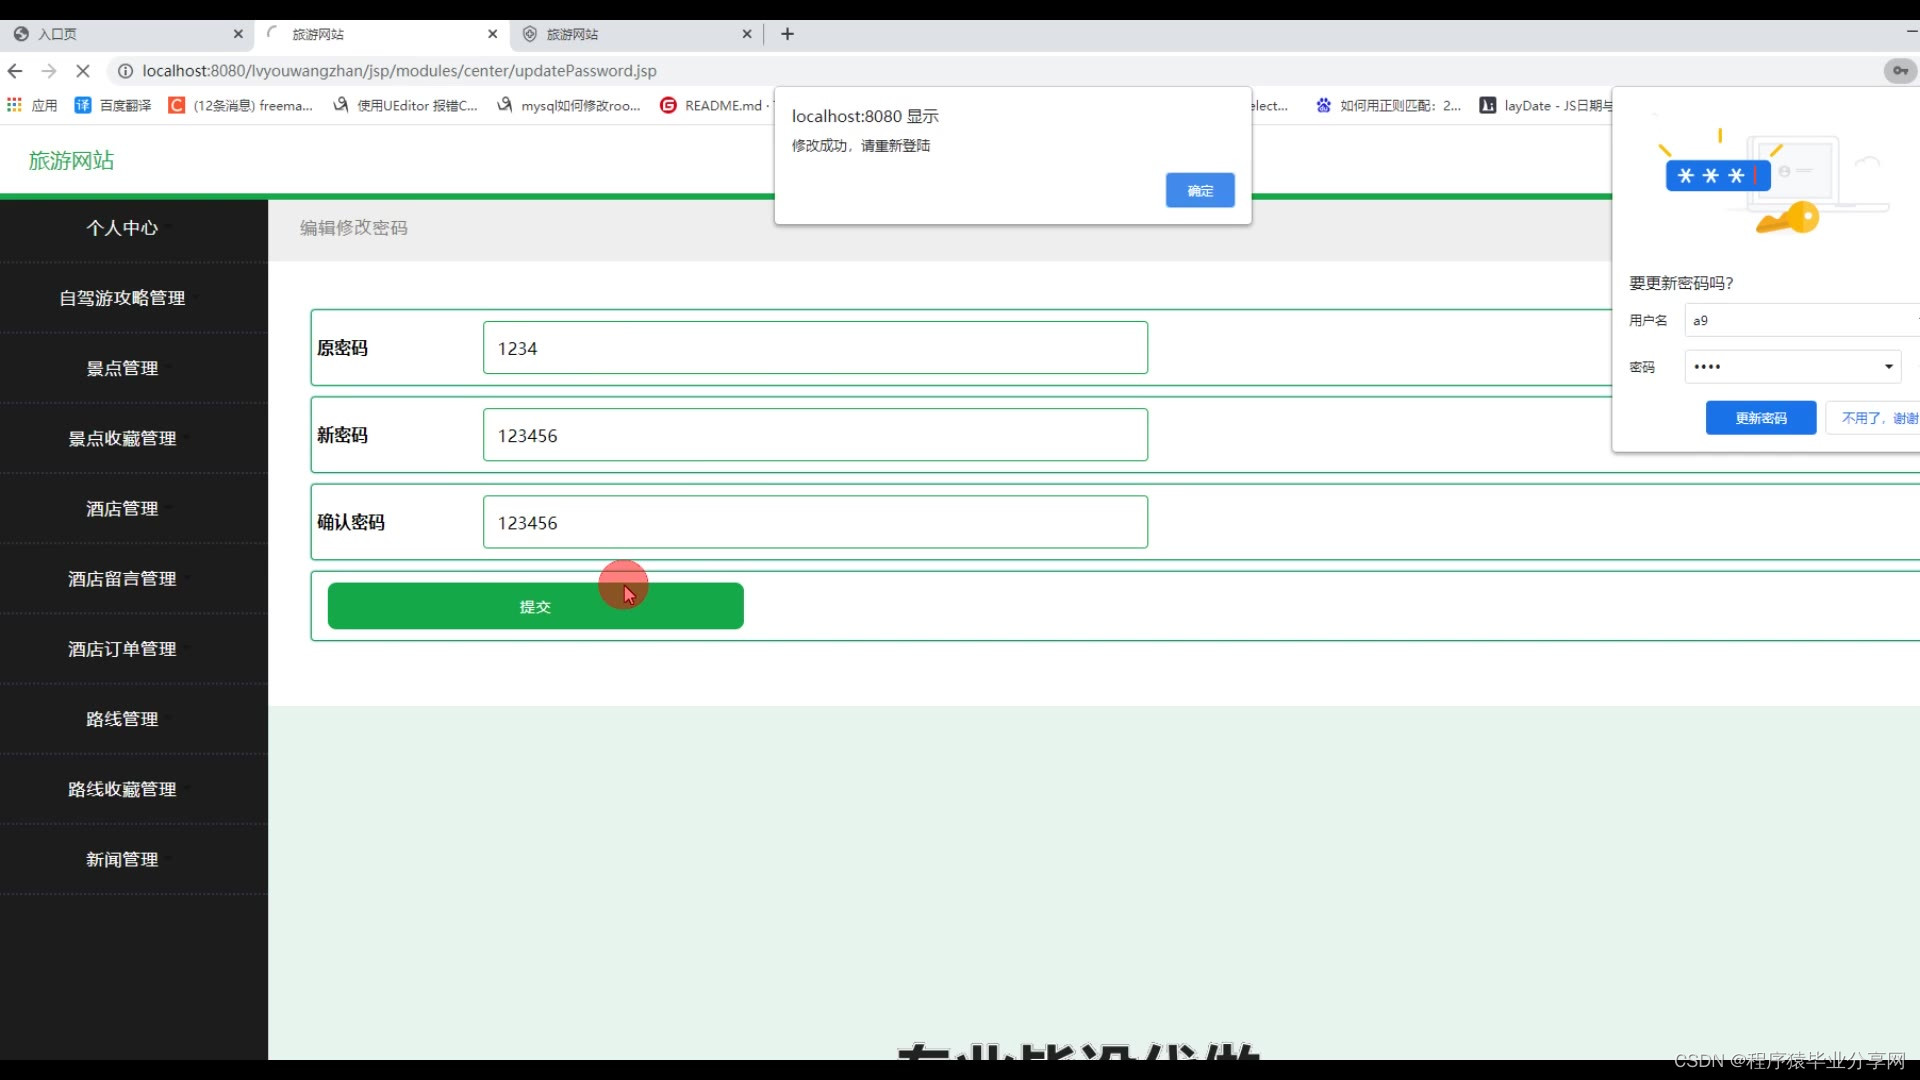Image resolution: width=1920 pixels, height=1080 pixels.
Task: Close the first 入口页 tab
Action: coord(238,34)
